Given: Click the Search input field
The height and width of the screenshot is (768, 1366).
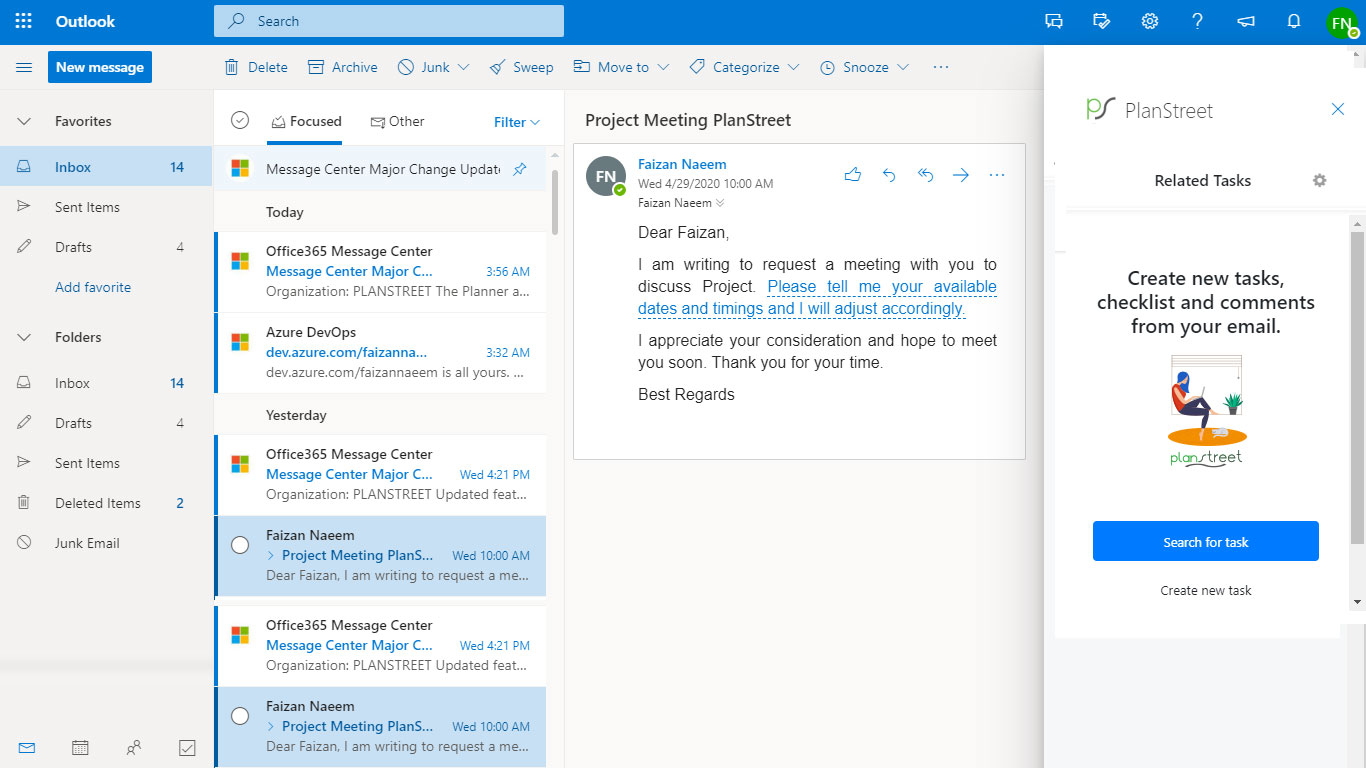Looking at the screenshot, I should [389, 21].
